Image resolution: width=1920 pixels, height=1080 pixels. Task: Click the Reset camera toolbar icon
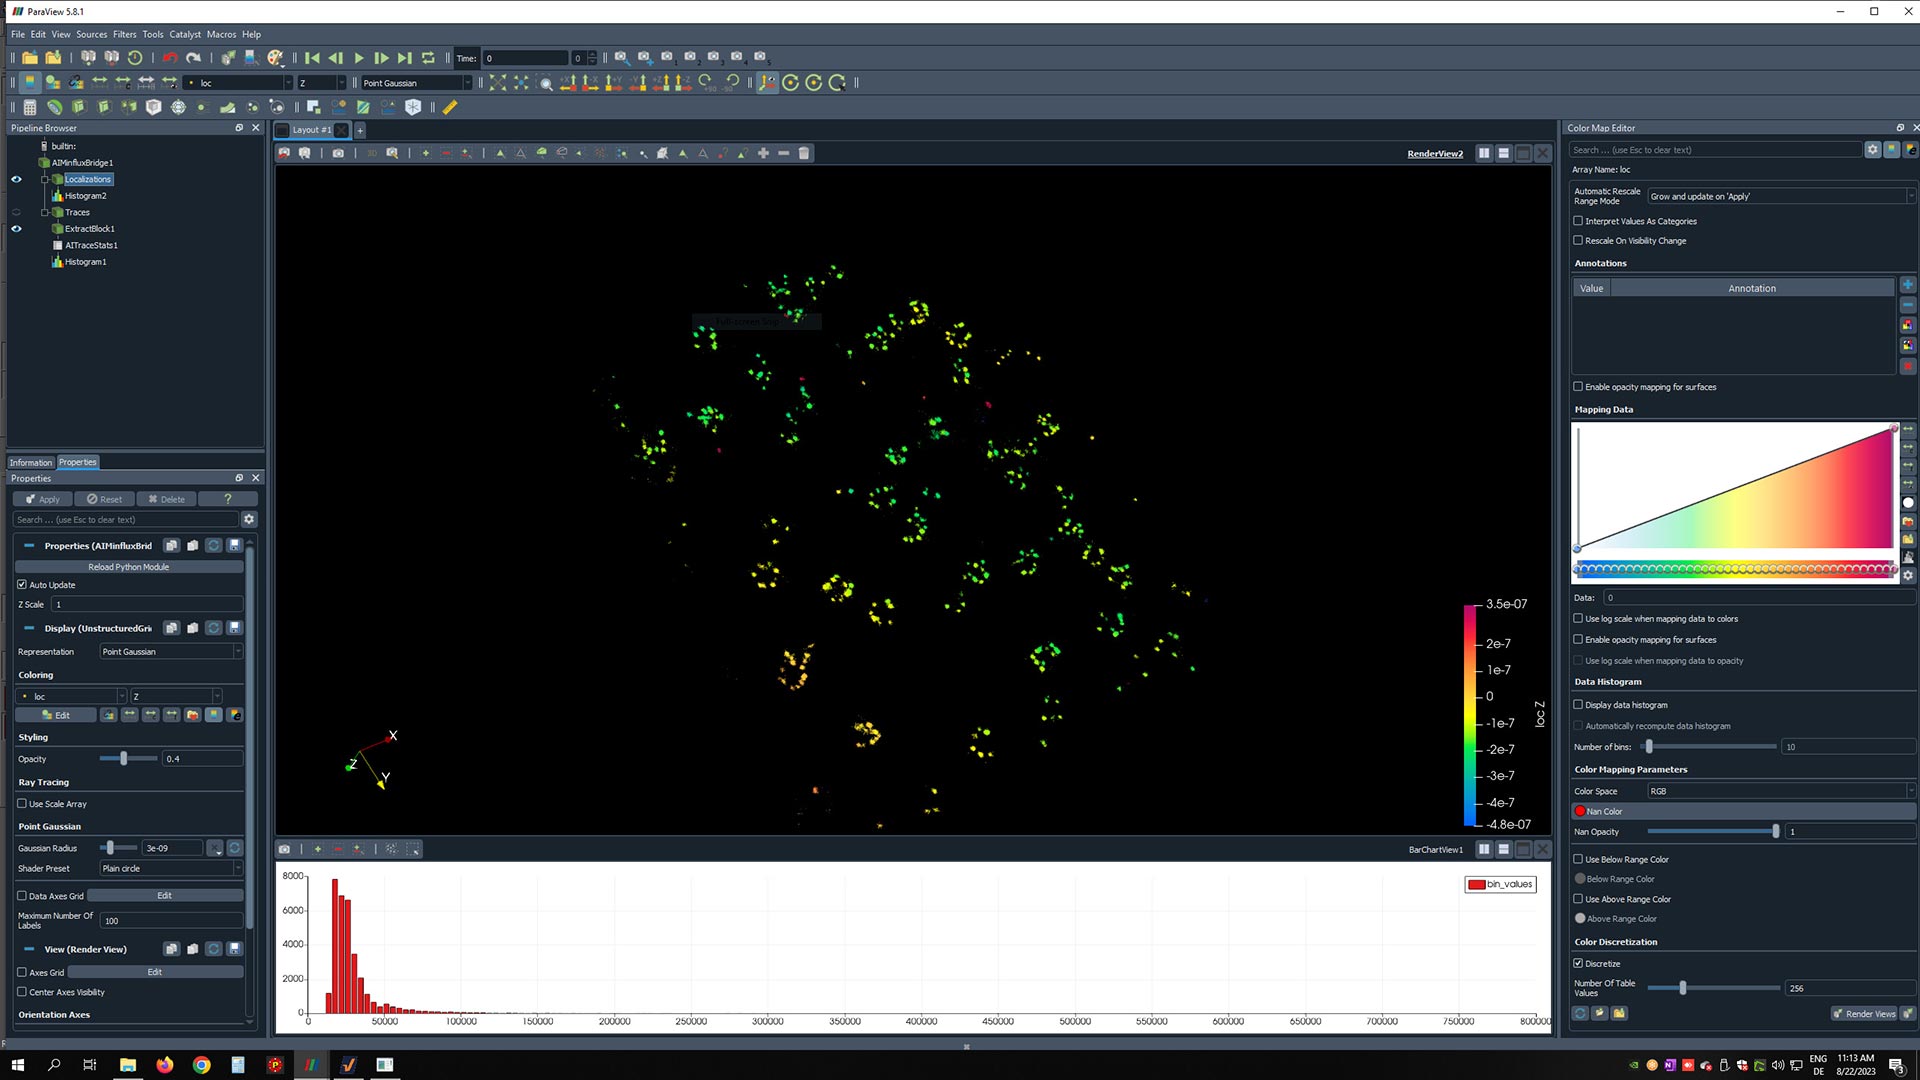[x=496, y=84]
